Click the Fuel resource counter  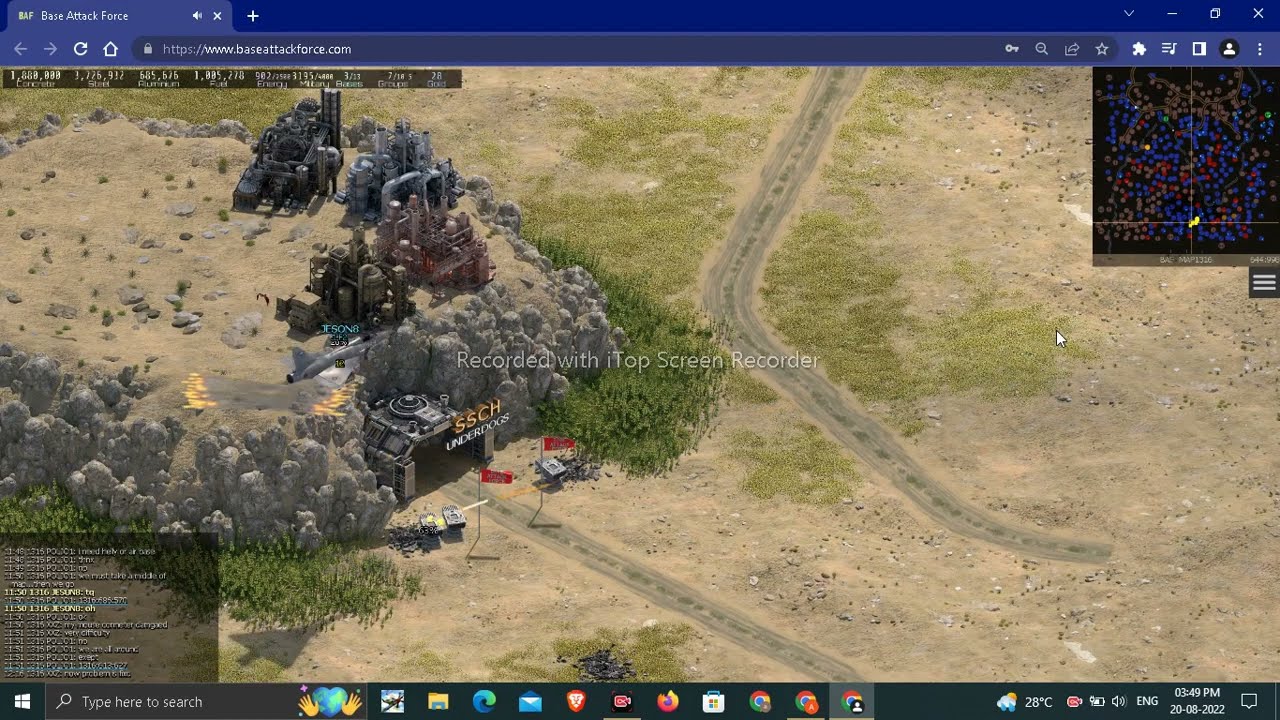[219, 79]
